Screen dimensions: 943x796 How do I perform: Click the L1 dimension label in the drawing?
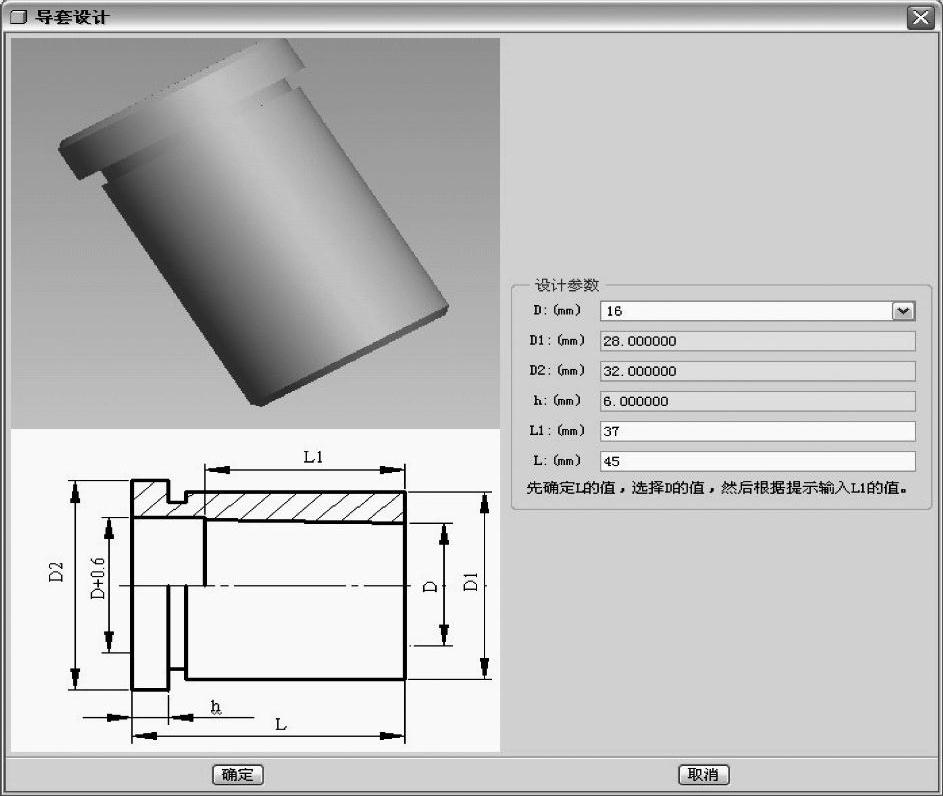313,457
